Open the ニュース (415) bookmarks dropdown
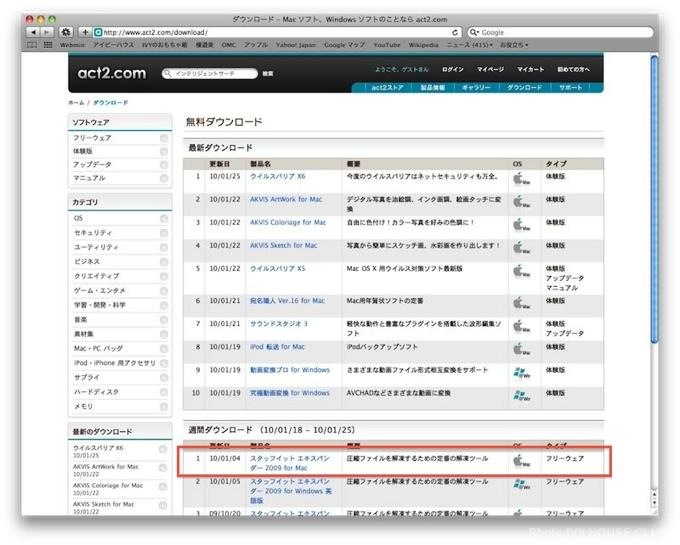The width and height of the screenshot is (680, 545). (x=471, y=45)
